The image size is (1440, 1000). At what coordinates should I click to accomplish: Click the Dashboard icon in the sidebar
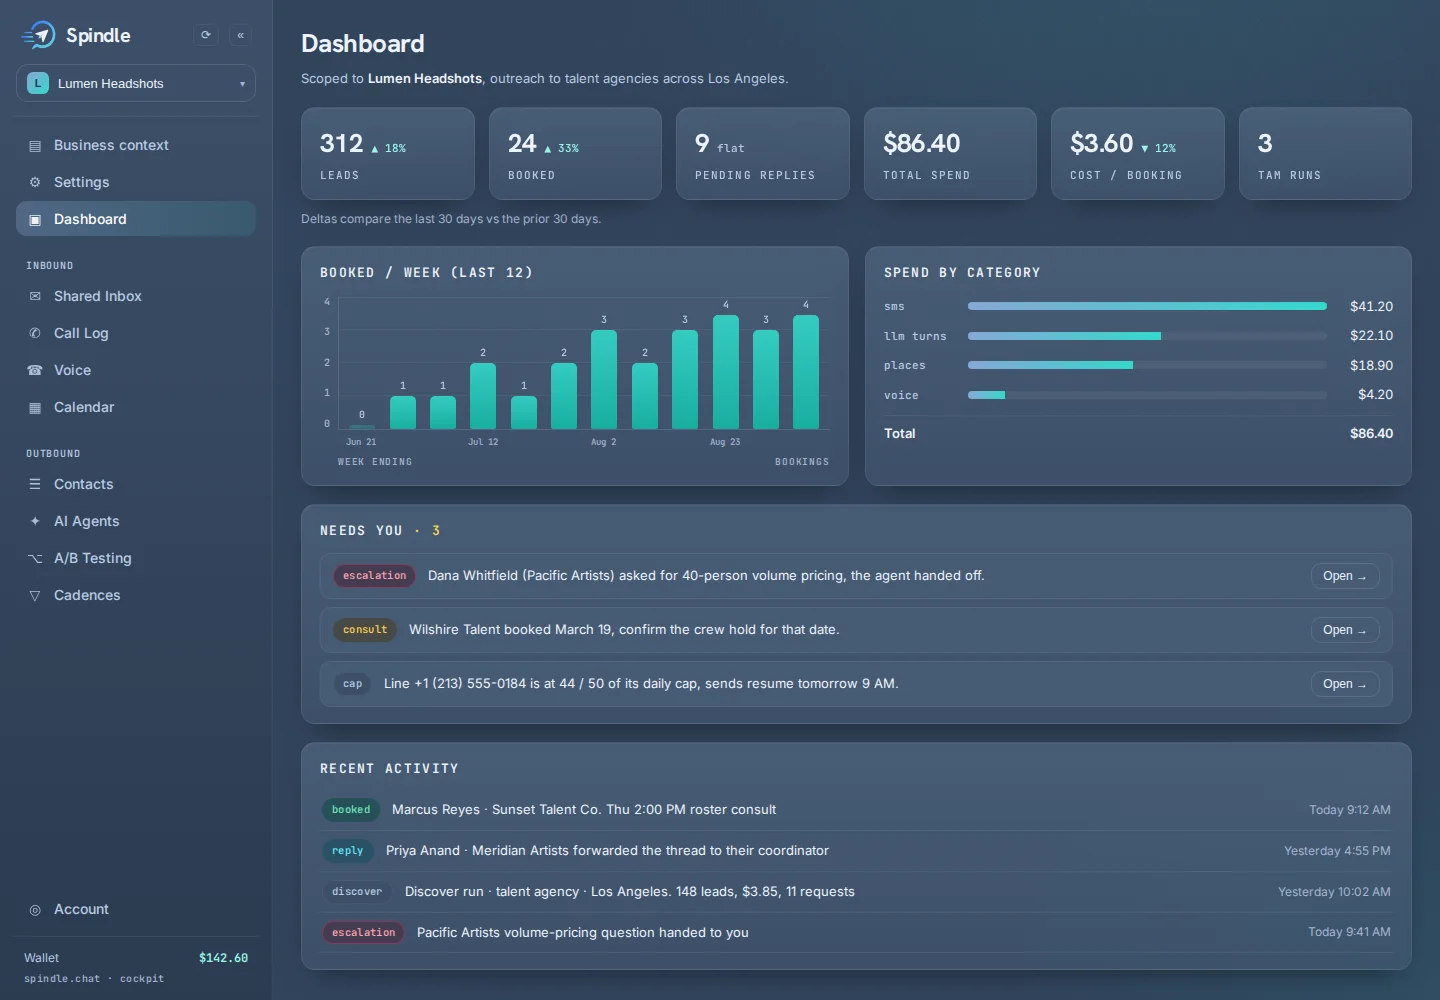pos(35,219)
